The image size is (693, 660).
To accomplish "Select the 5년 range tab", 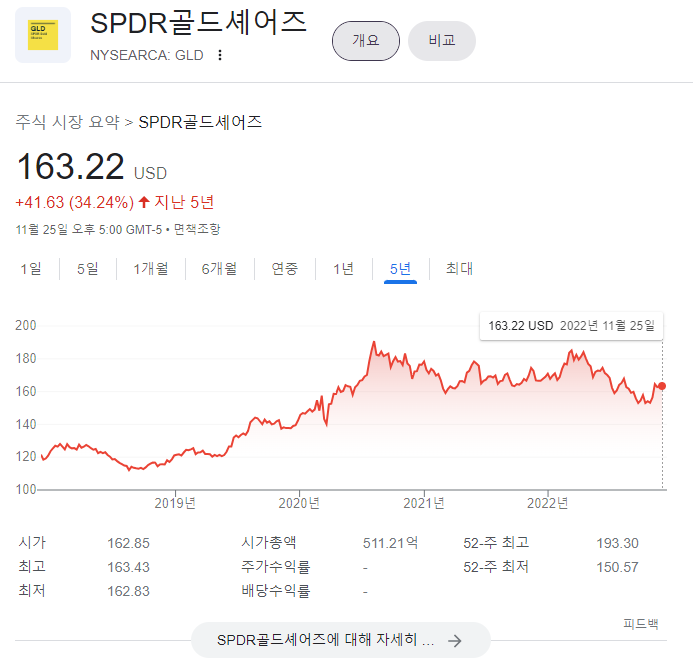I will [400, 269].
